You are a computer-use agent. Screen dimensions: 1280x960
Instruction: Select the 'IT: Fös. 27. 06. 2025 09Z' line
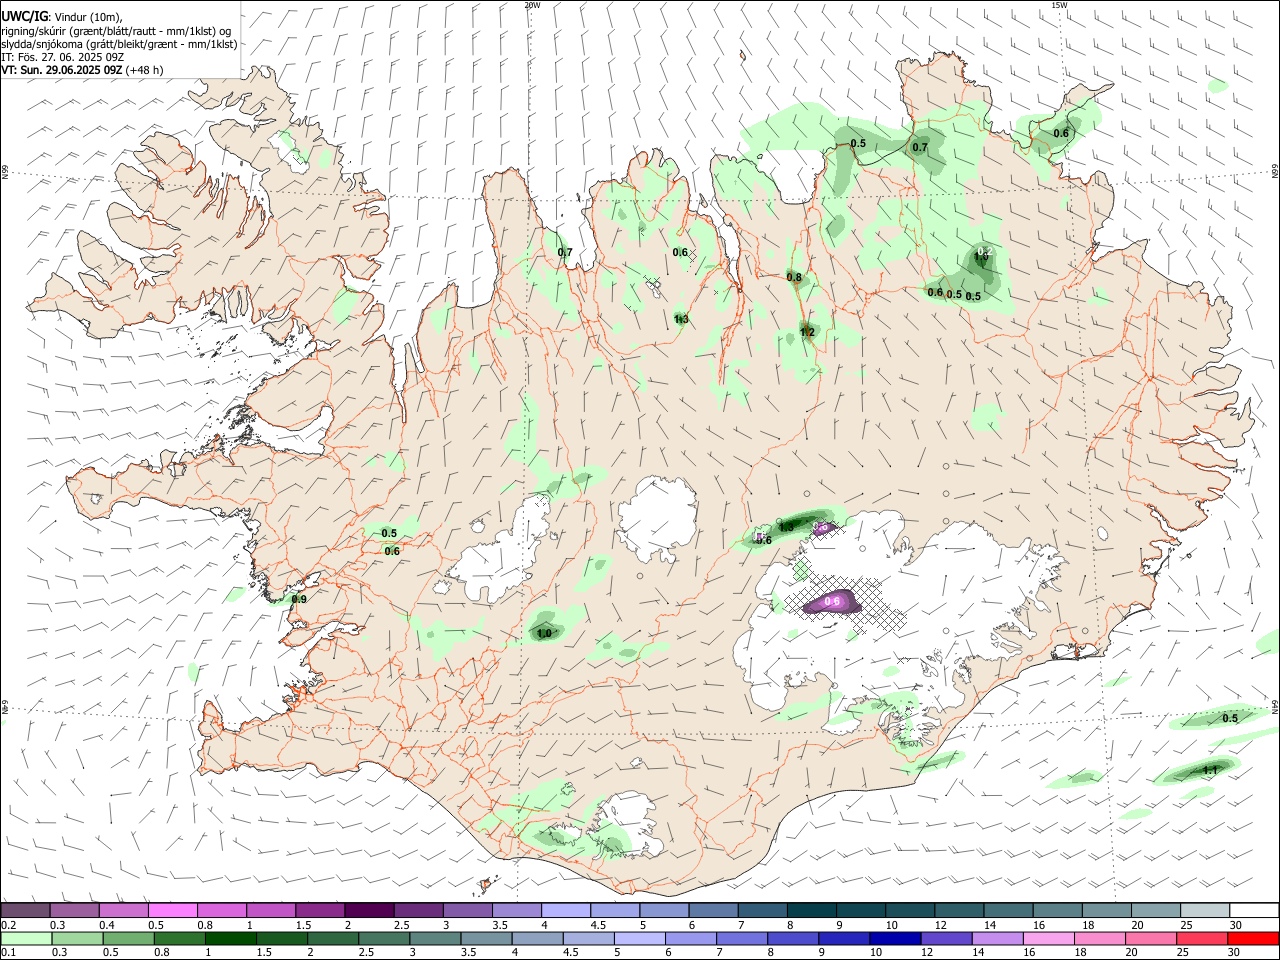[62, 57]
